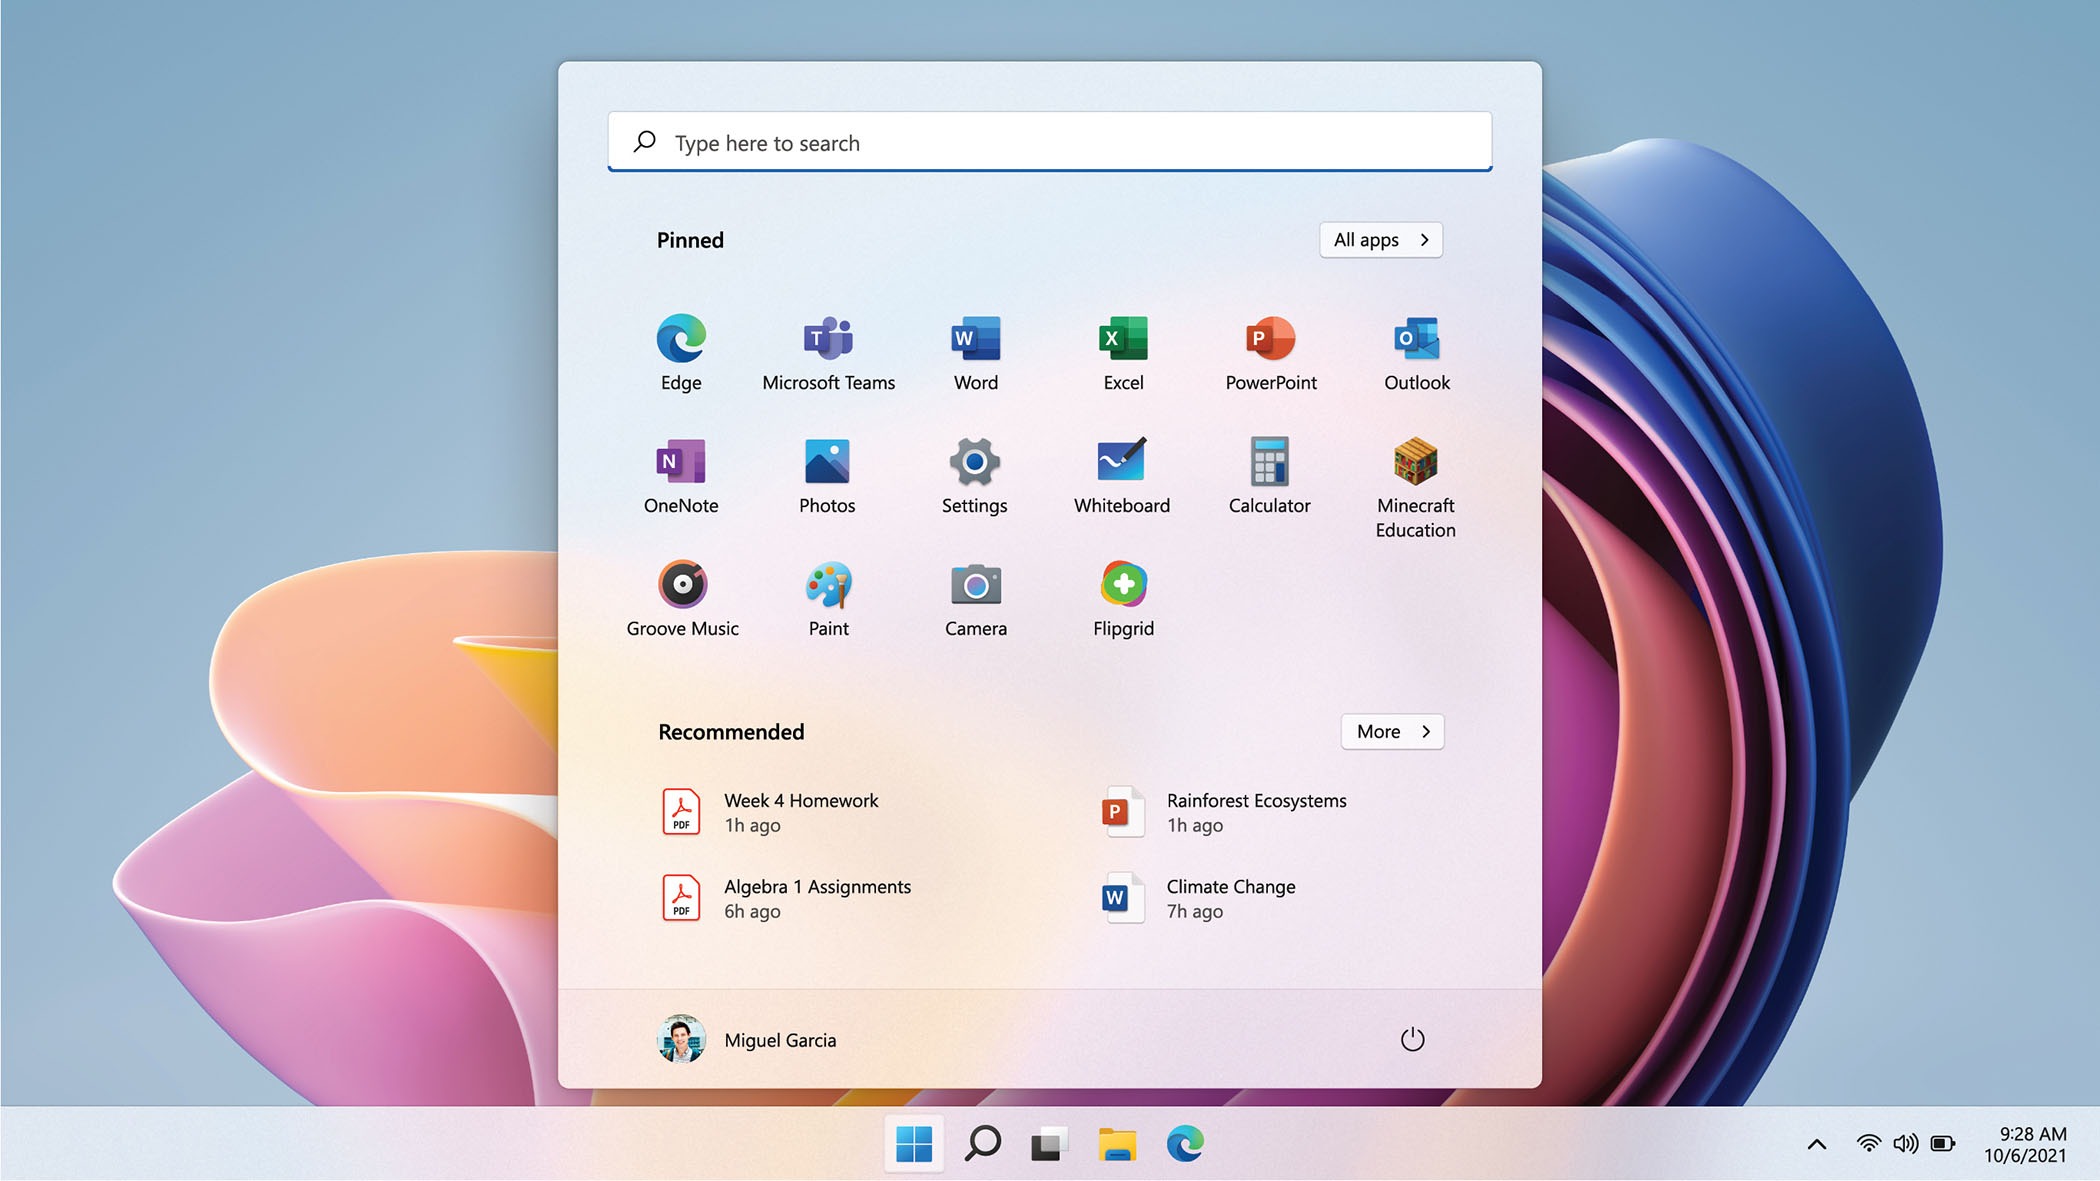Click the search input field
Image resolution: width=2100 pixels, height=1181 pixels.
click(1050, 141)
